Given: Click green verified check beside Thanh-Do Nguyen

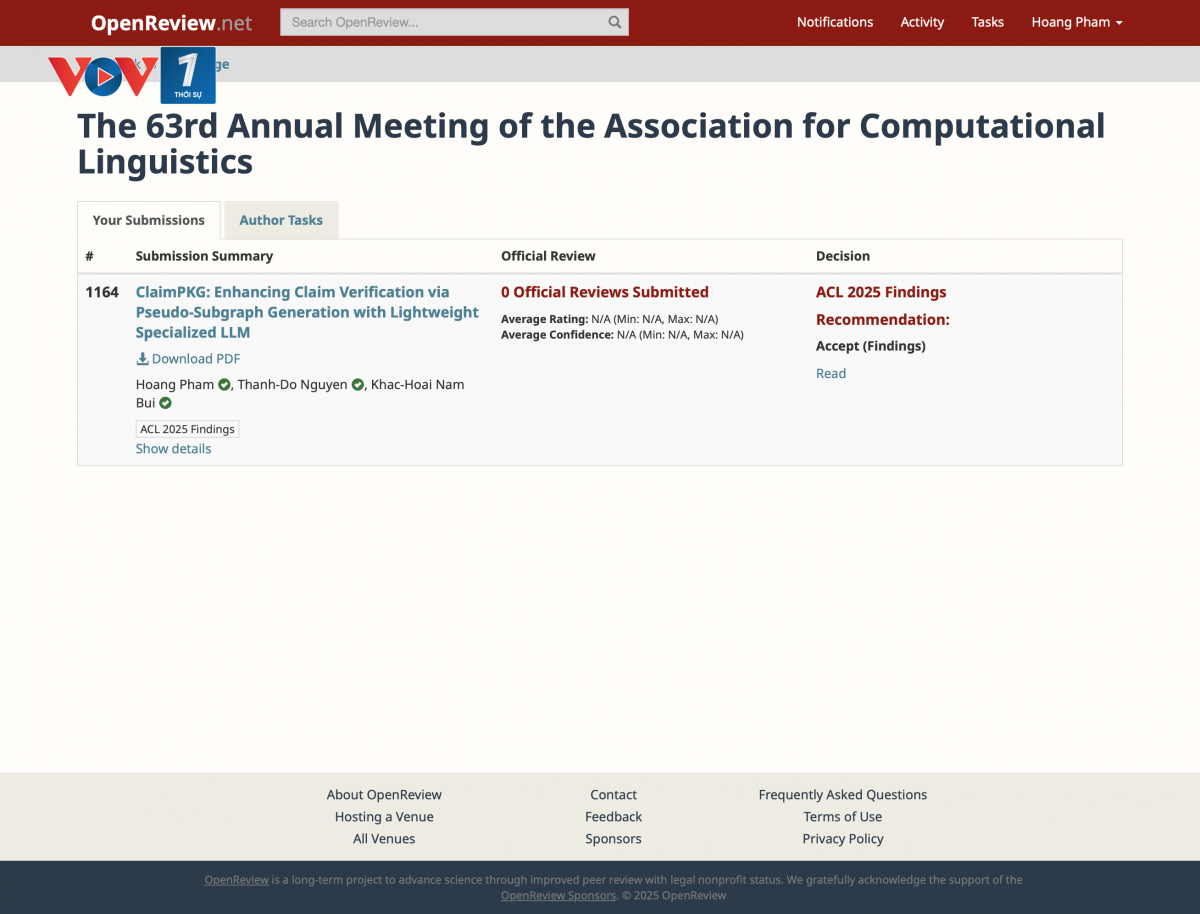Looking at the screenshot, I should 358,385.
